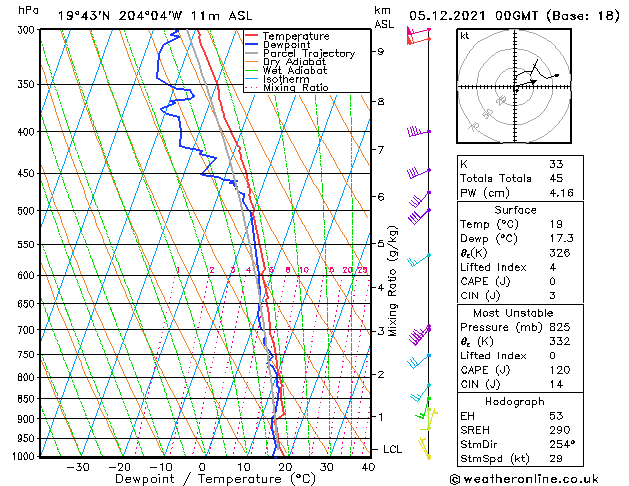
Task: Click the Totals Totals value 45
Action: tap(556, 178)
